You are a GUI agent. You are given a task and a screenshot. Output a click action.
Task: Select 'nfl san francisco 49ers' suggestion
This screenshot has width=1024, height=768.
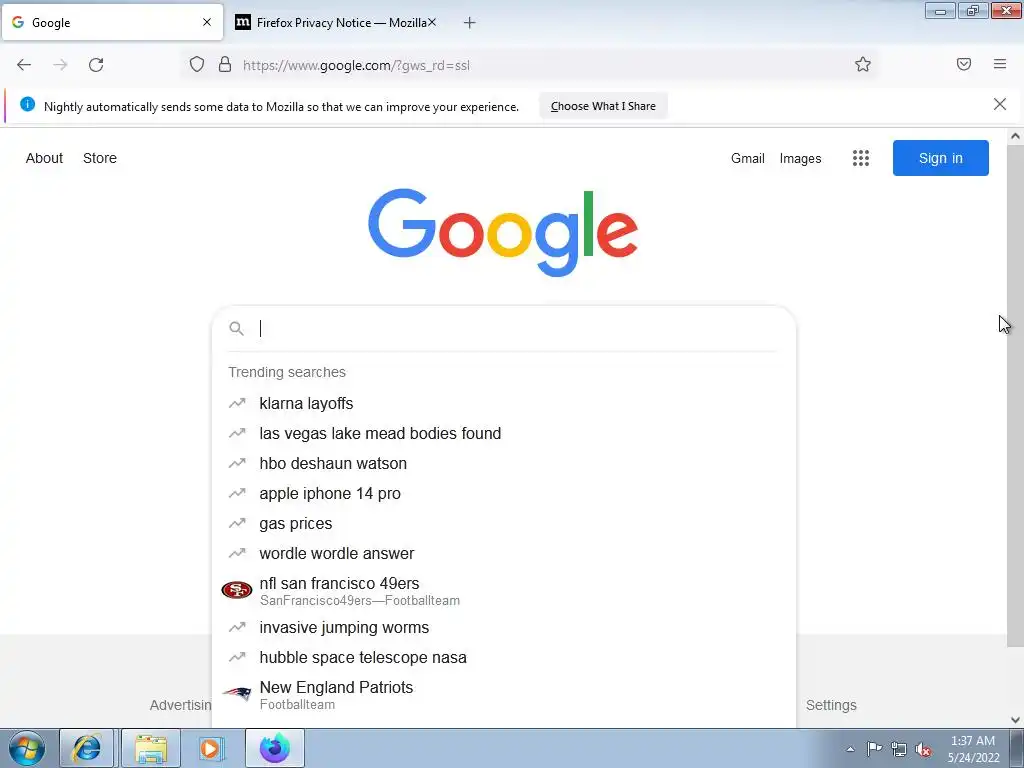click(504, 590)
